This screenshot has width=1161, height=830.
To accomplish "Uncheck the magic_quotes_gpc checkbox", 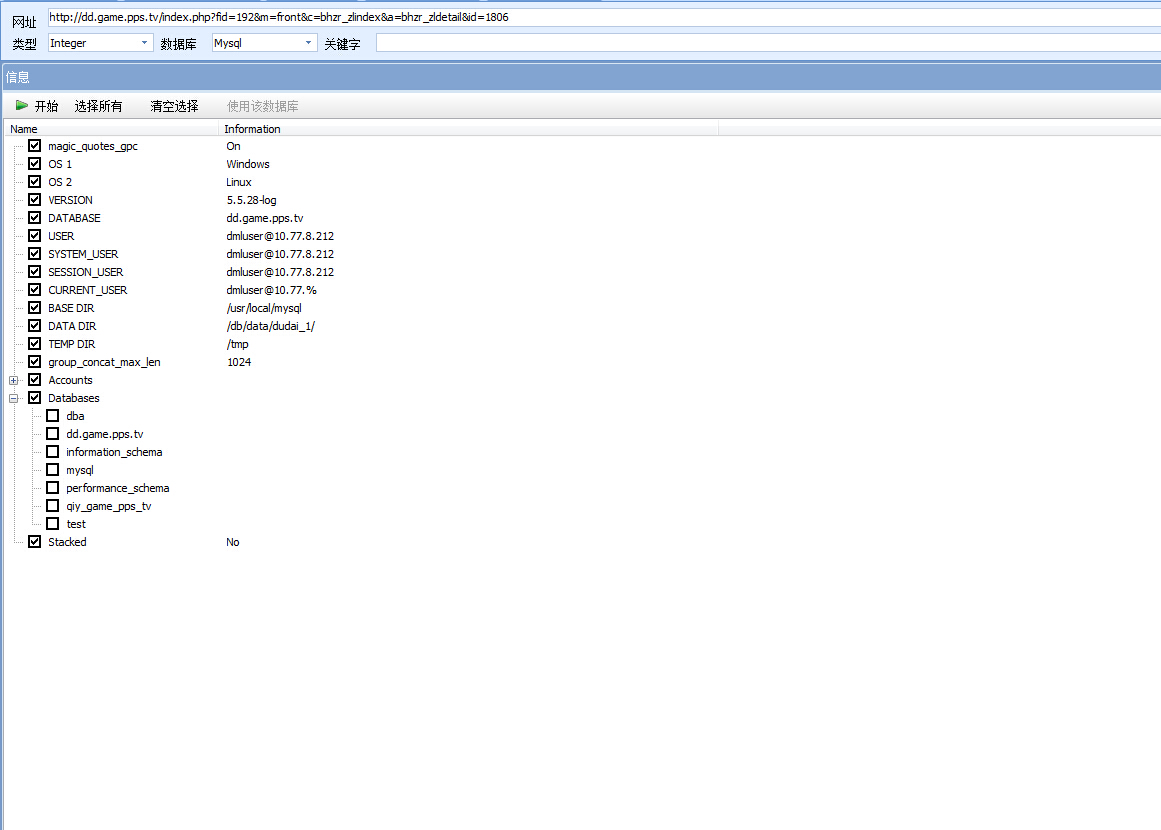I will click(35, 146).
